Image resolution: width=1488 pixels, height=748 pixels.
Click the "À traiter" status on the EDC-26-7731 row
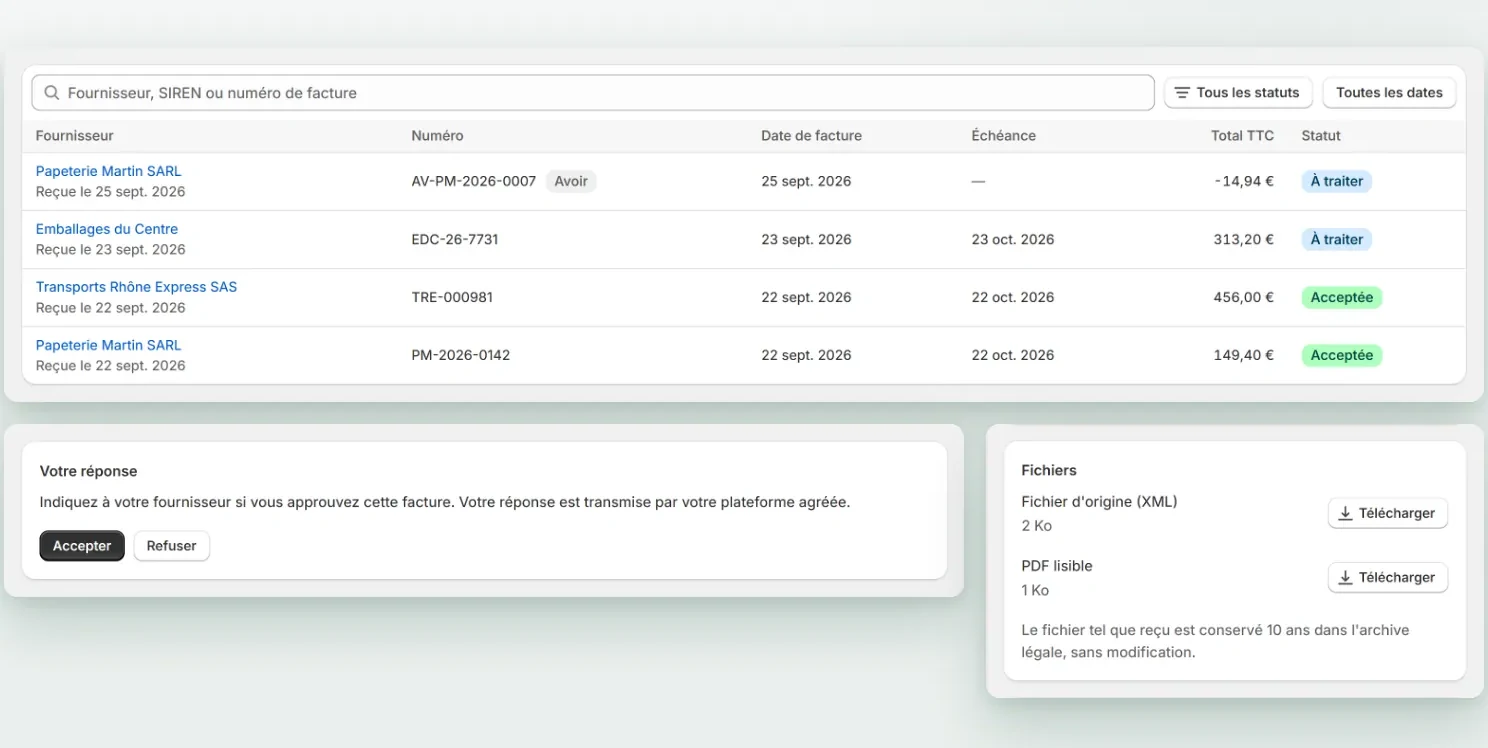coord(1336,239)
